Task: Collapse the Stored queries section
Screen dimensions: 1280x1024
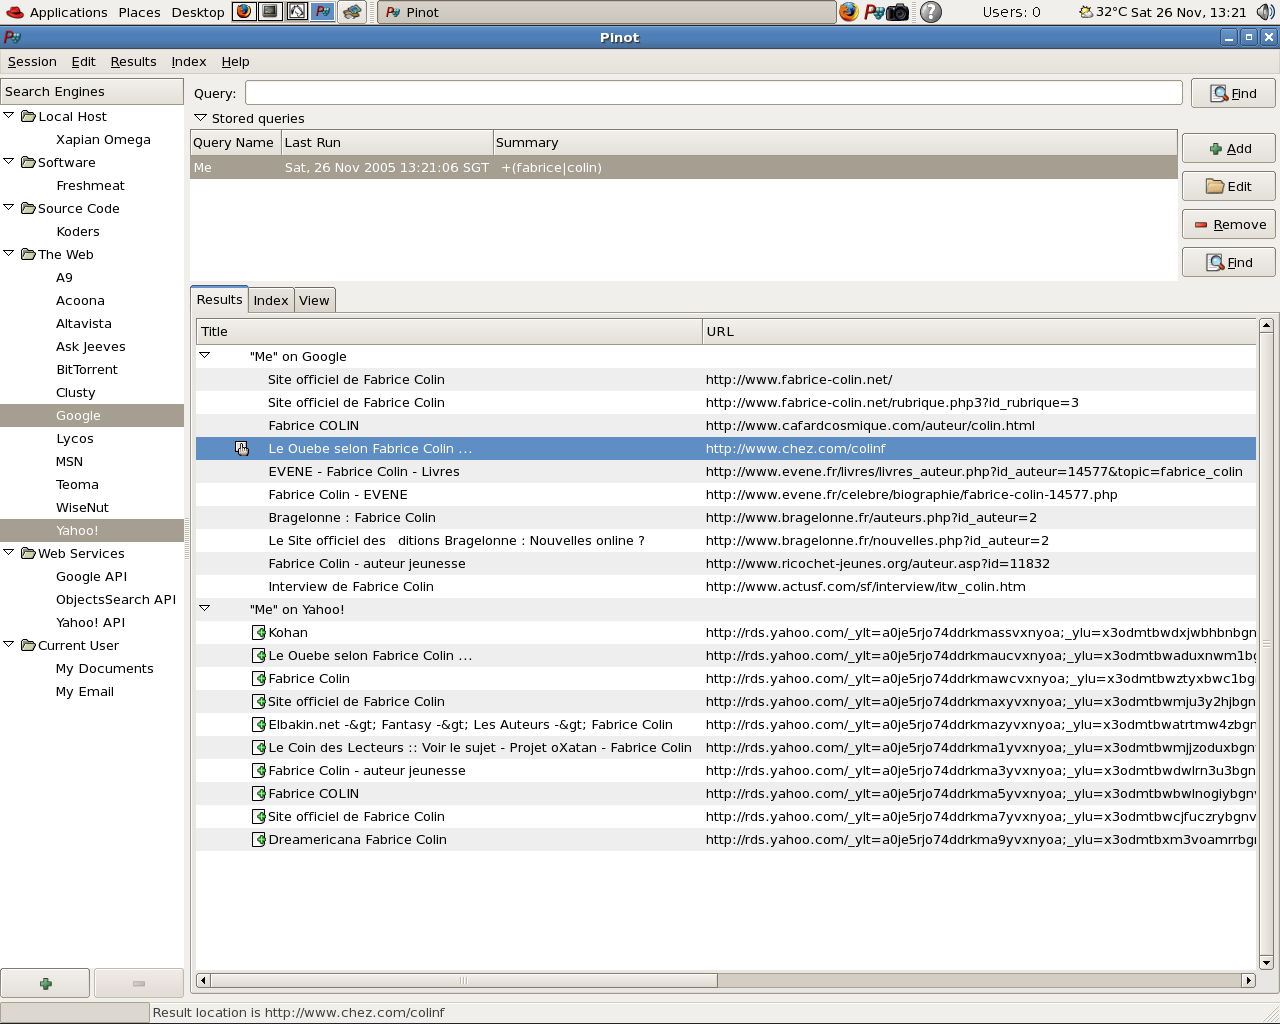Action: click(200, 118)
